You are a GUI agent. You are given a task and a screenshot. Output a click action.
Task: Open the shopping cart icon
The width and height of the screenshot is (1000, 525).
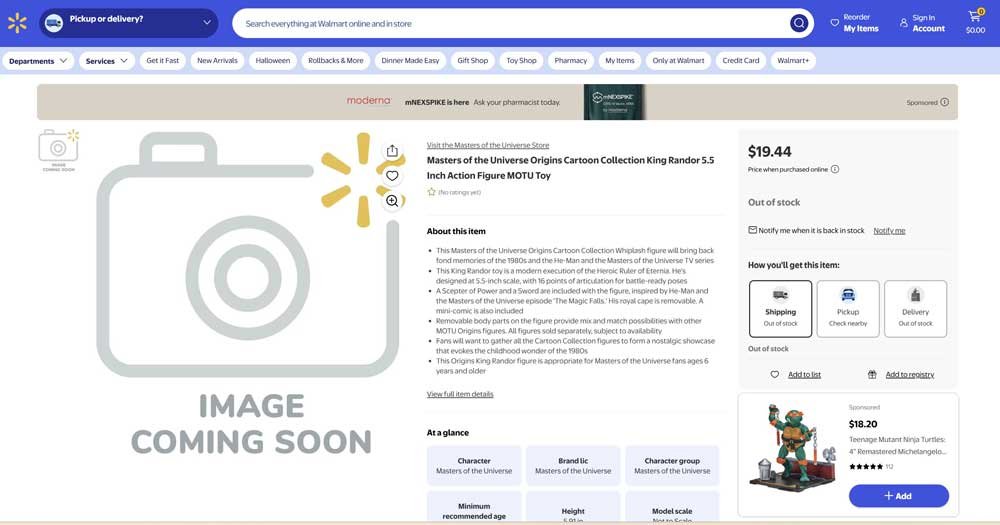974,17
